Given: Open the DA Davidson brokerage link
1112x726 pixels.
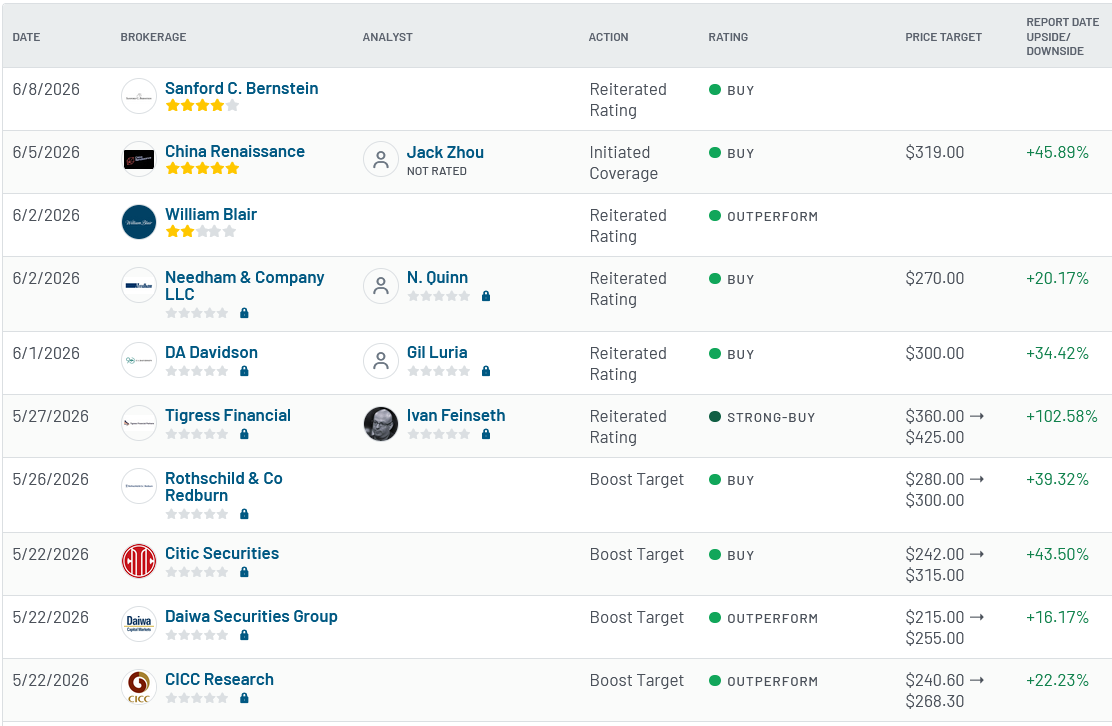Looking at the screenshot, I should pyautogui.click(x=211, y=352).
